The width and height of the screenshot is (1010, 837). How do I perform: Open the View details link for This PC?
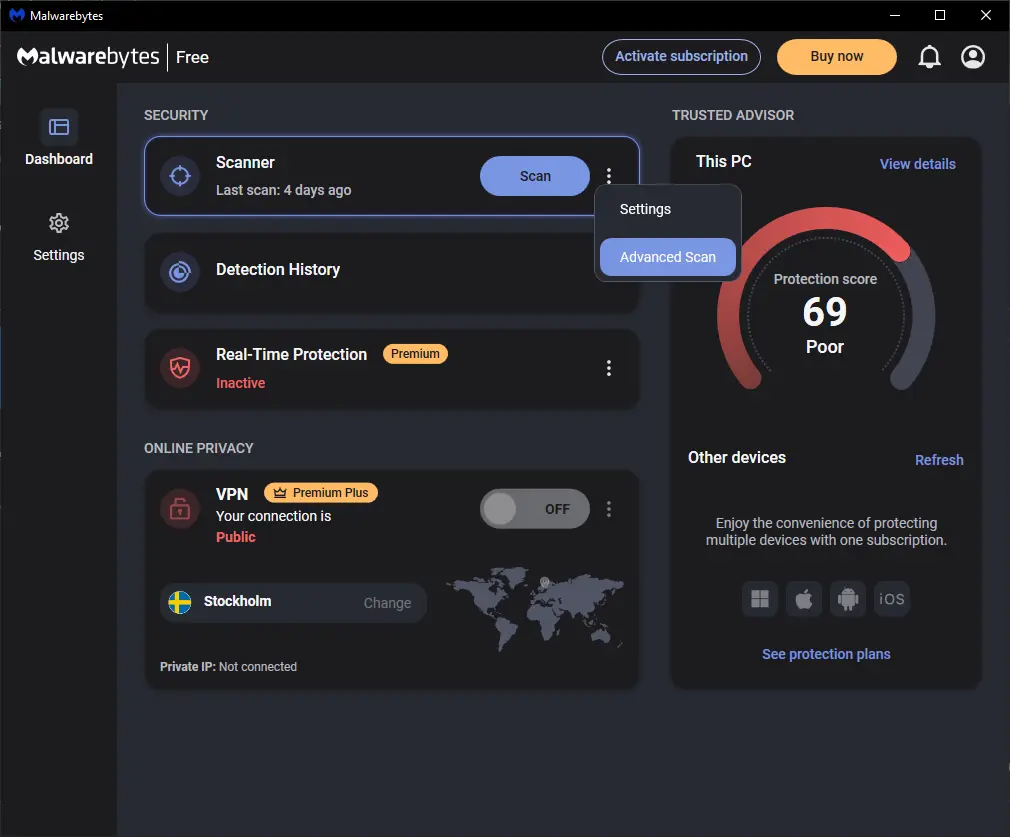pyautogui.click(x=917, y=164)
